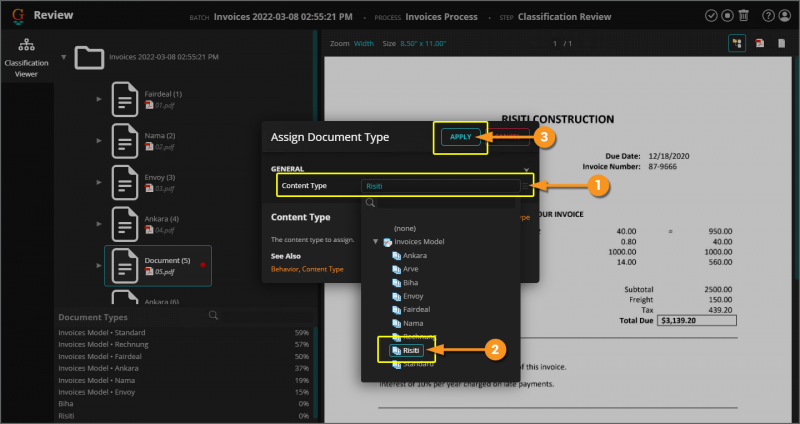Click the Document Types search icon
The width and height of the screenshot is (800, 424).
coord(213,316)
